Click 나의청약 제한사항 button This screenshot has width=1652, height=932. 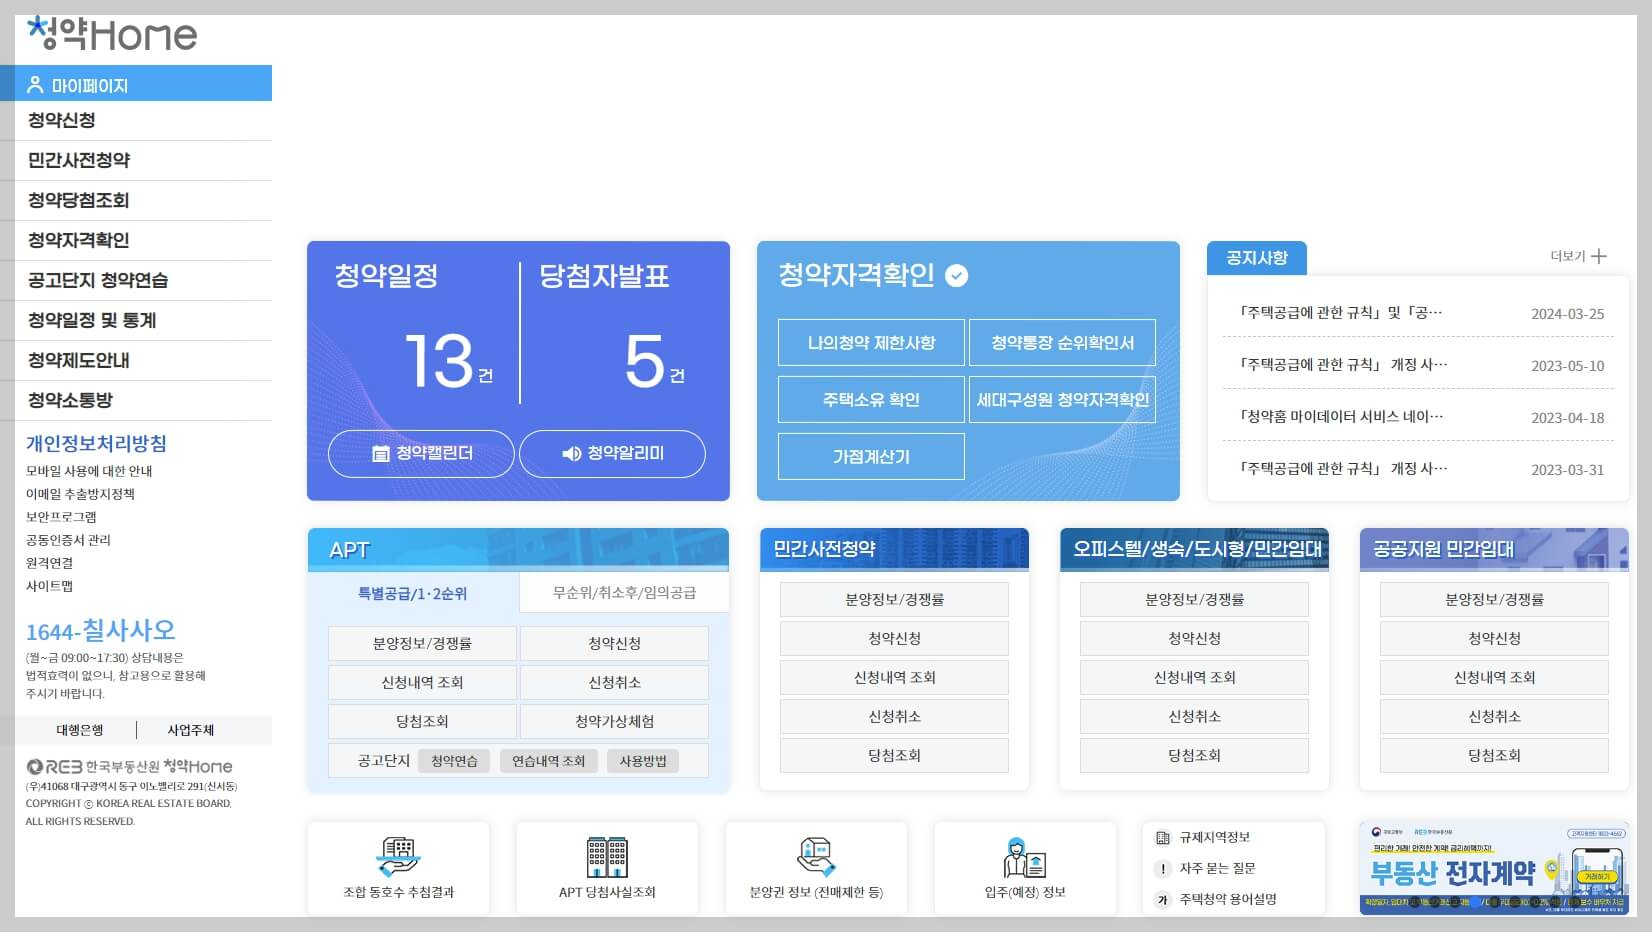pyautogui.click(x=871, y=343)
